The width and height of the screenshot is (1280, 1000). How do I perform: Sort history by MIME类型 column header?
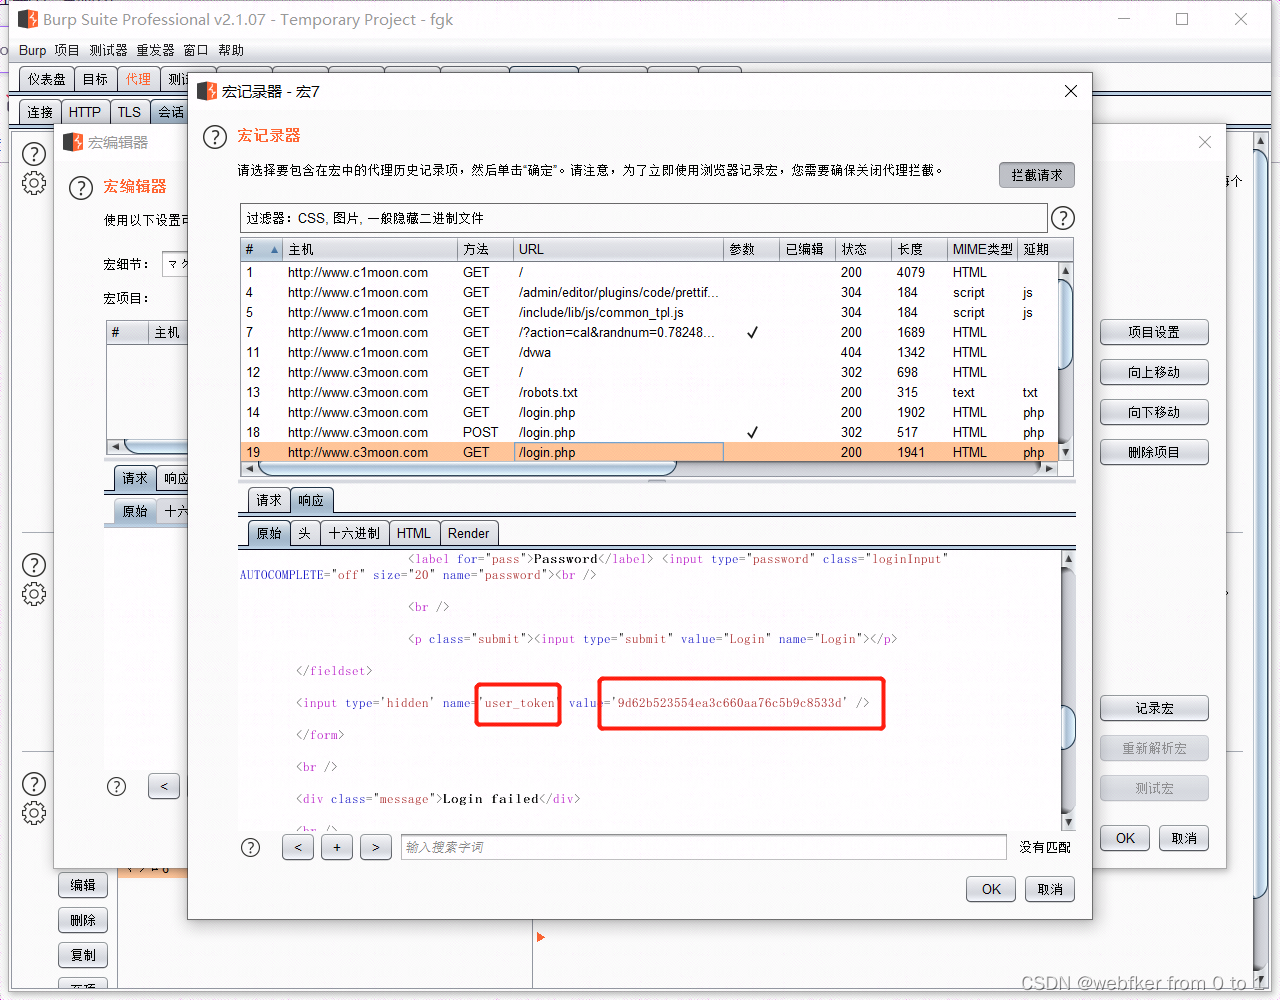(983, 249)
